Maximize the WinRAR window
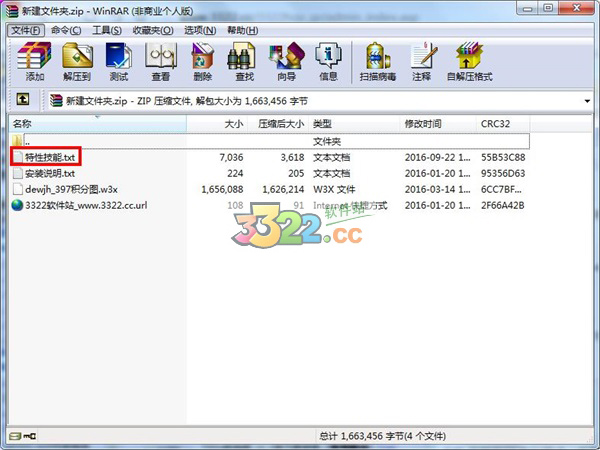 [x=548, y=8]
